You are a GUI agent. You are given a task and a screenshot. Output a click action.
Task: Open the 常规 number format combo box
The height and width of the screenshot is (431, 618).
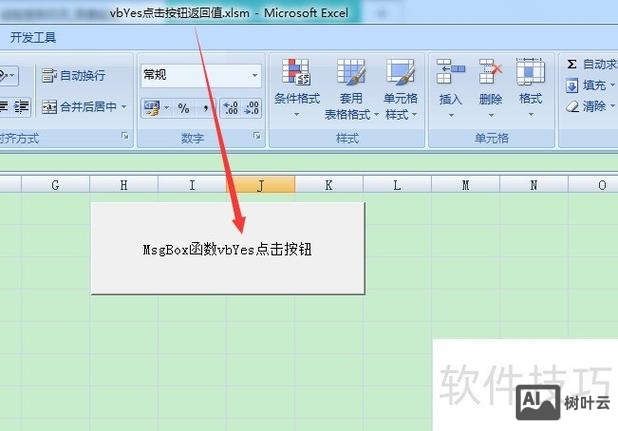(x=201, y=75)
